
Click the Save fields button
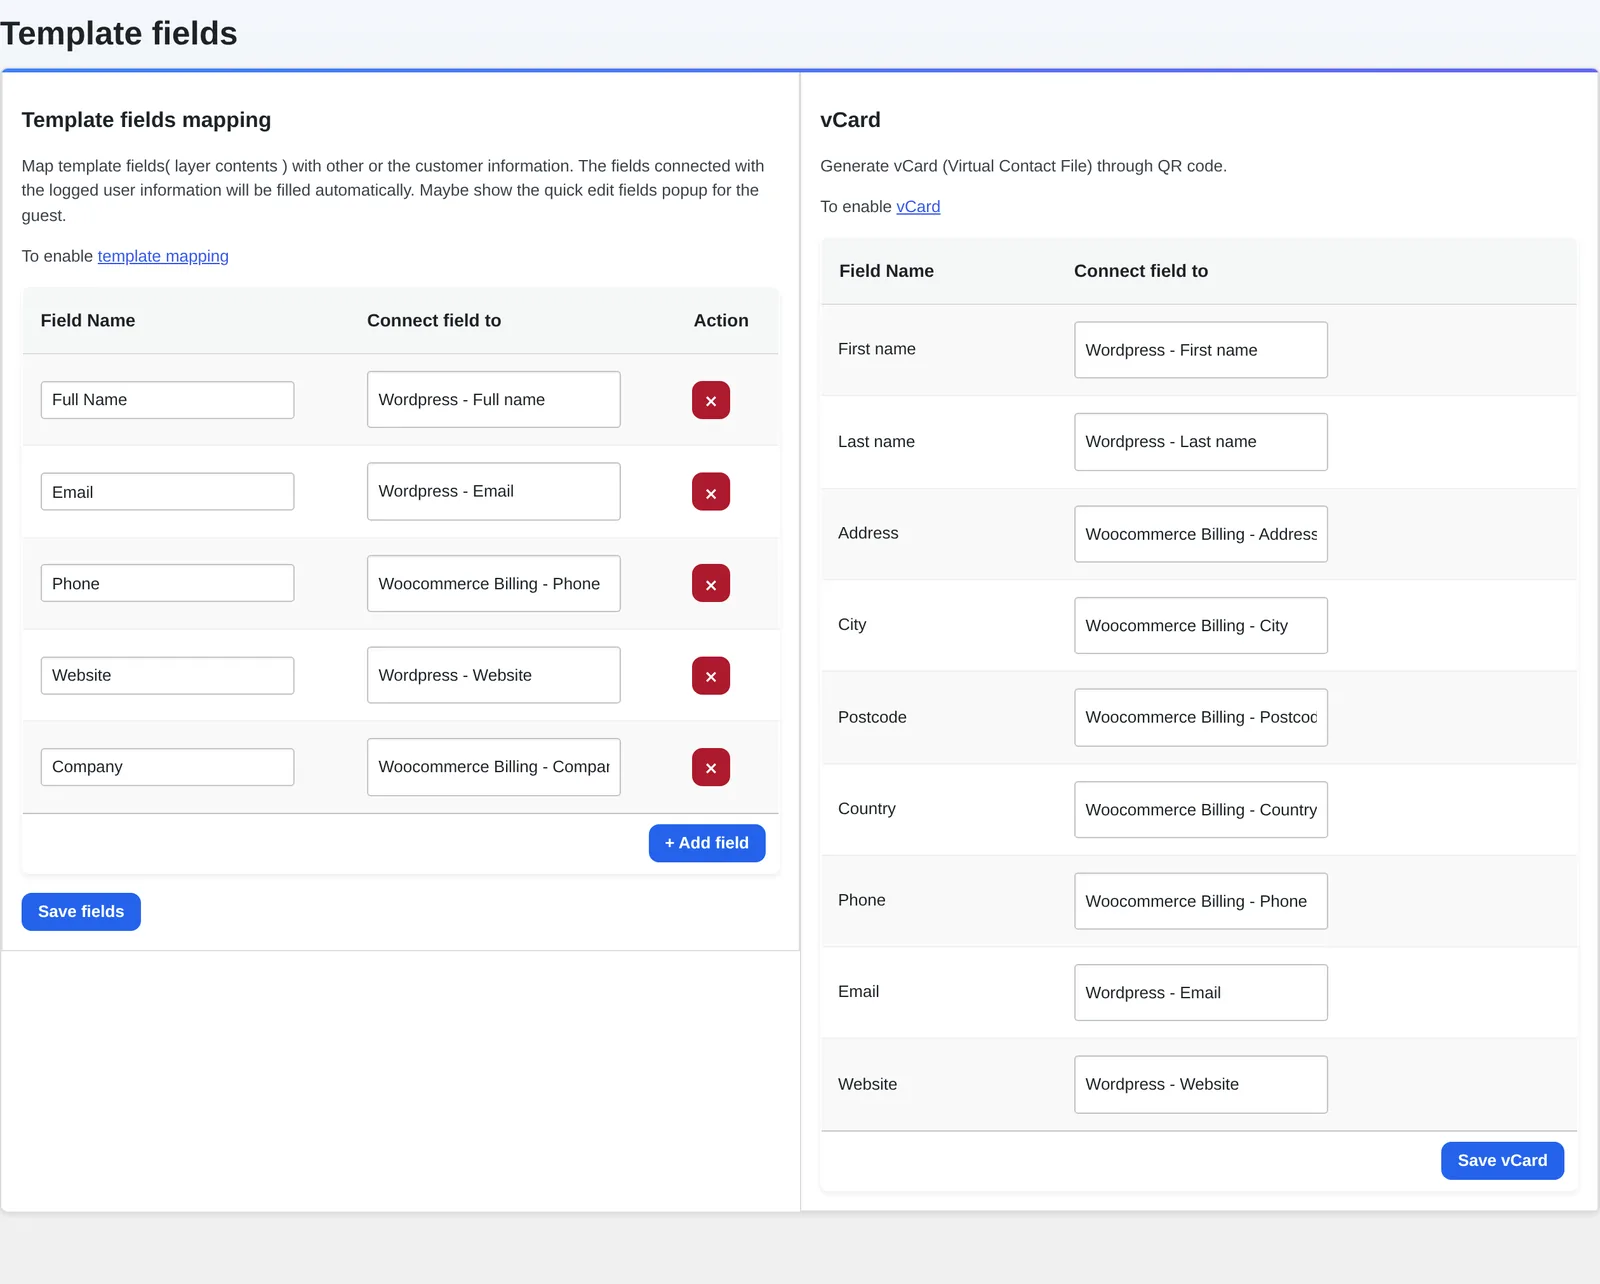pyautogui.click(x=81, y=912)
